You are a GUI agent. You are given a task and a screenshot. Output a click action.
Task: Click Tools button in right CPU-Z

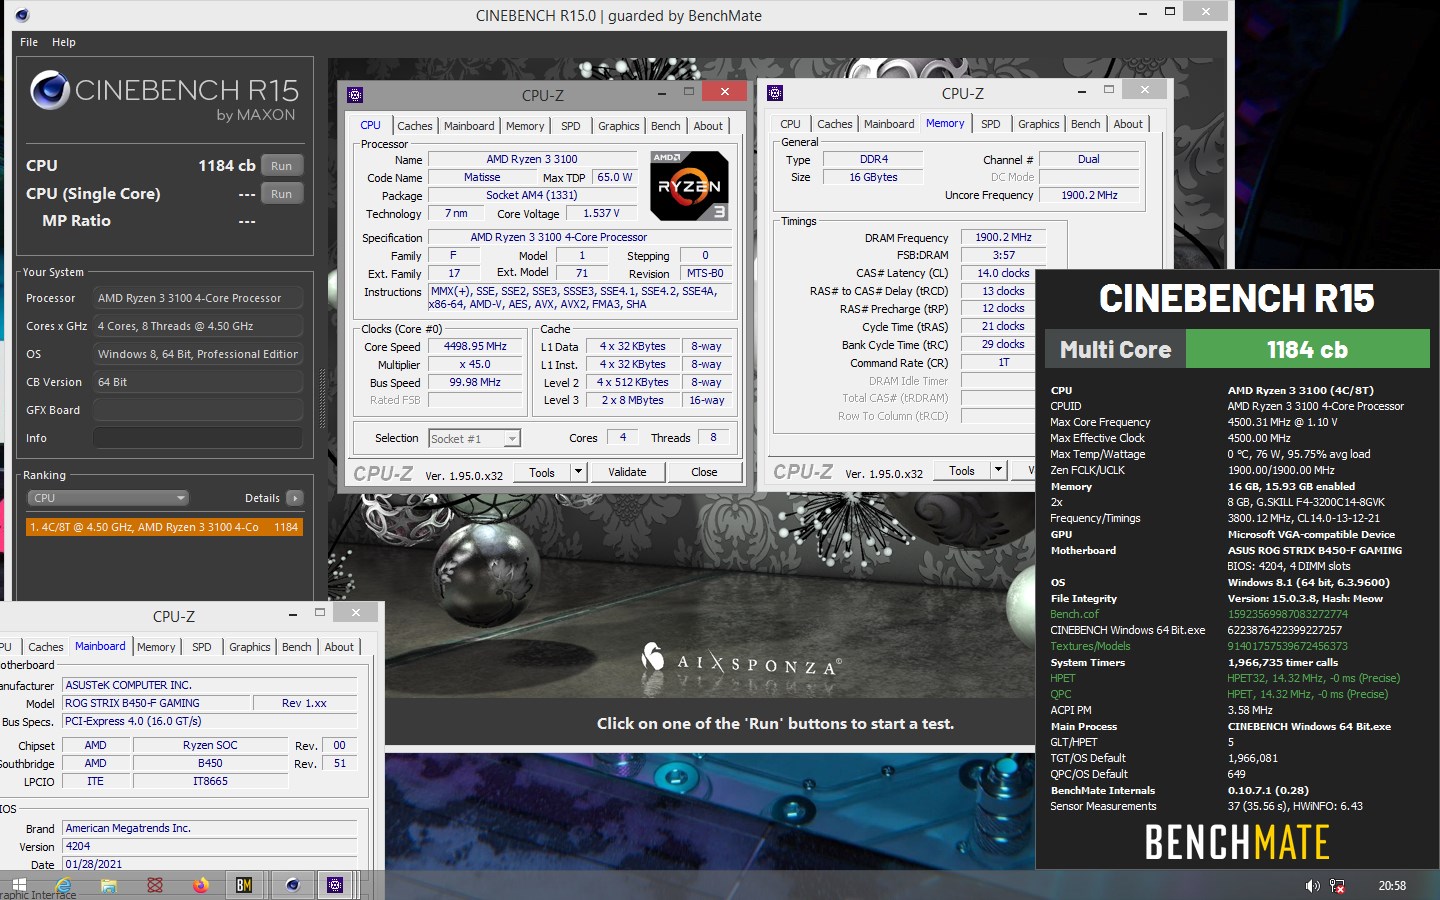[x=962, y=471]
